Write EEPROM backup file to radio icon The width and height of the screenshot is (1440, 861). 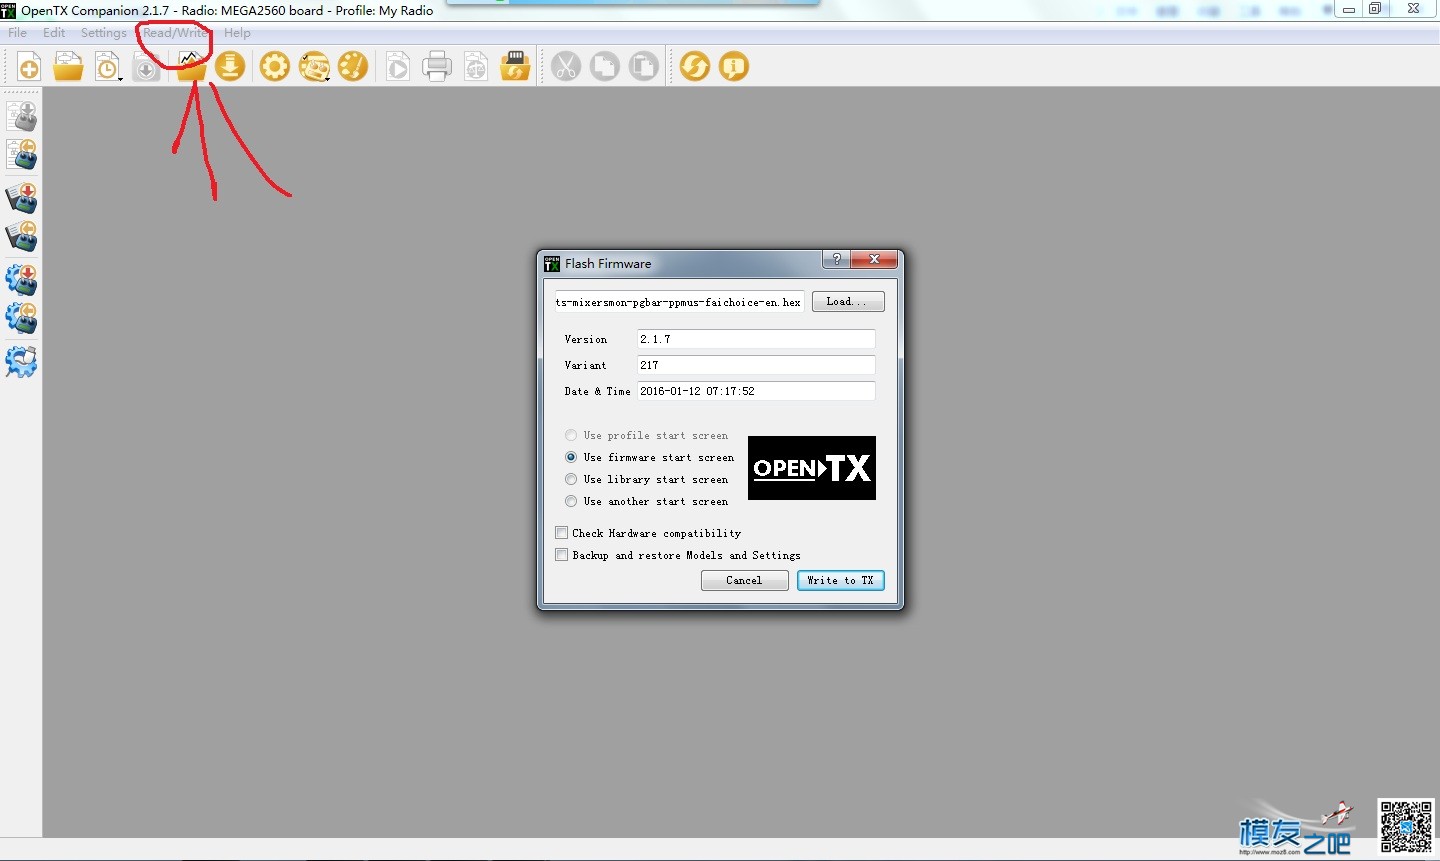pyautogui.click(x=22, y=198)
